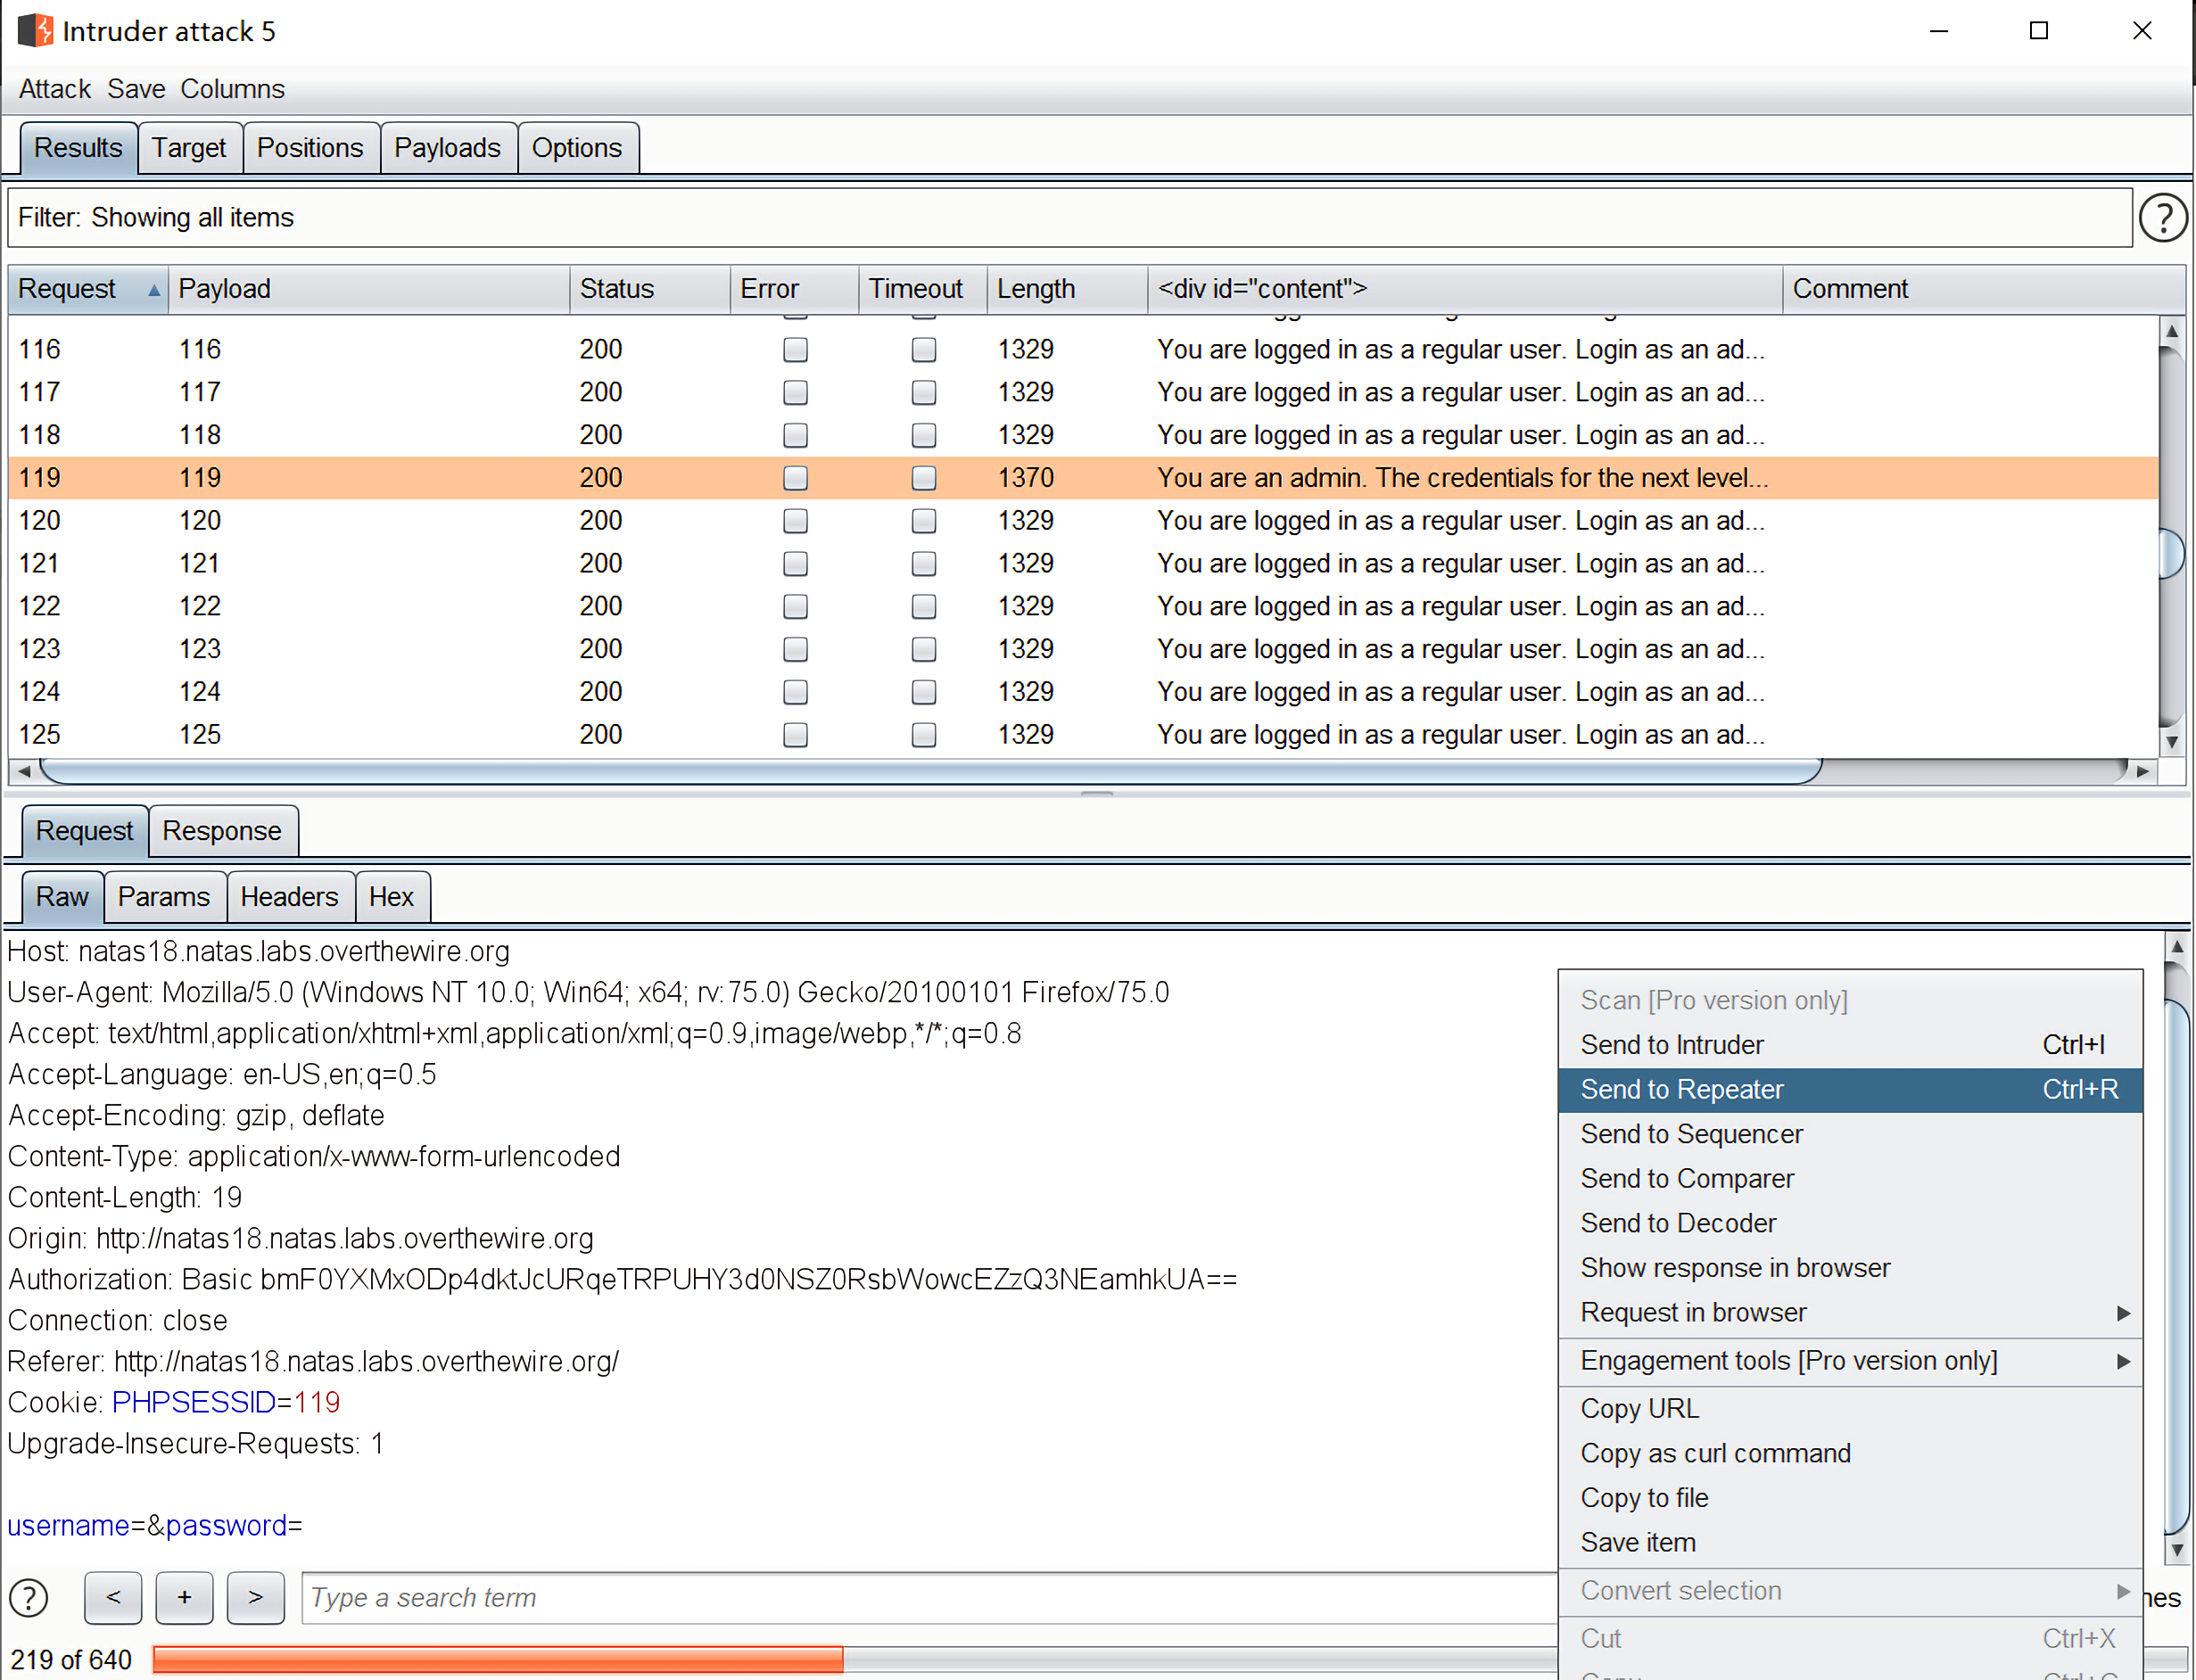Focus the search term input field
This screenshot has height=1680, width=2196.
tap(930, 1598)
